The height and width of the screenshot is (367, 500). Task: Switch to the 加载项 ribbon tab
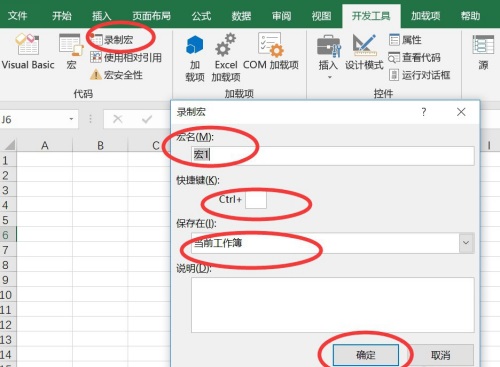pos(425,15)
